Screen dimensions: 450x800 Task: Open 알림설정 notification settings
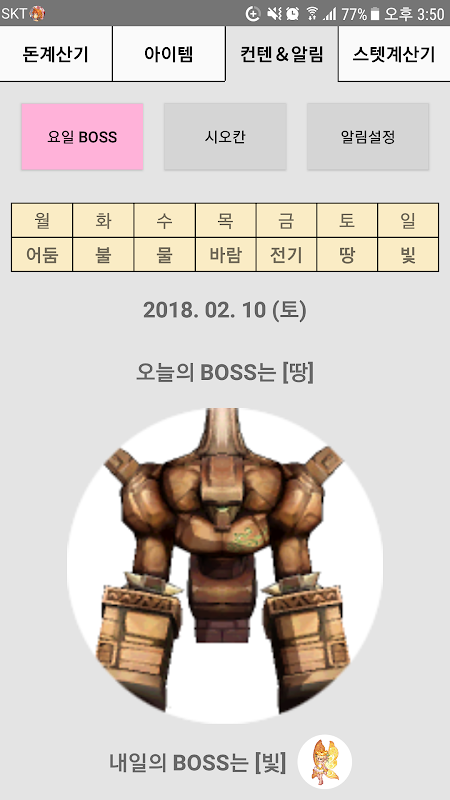(x=368, y=137)
